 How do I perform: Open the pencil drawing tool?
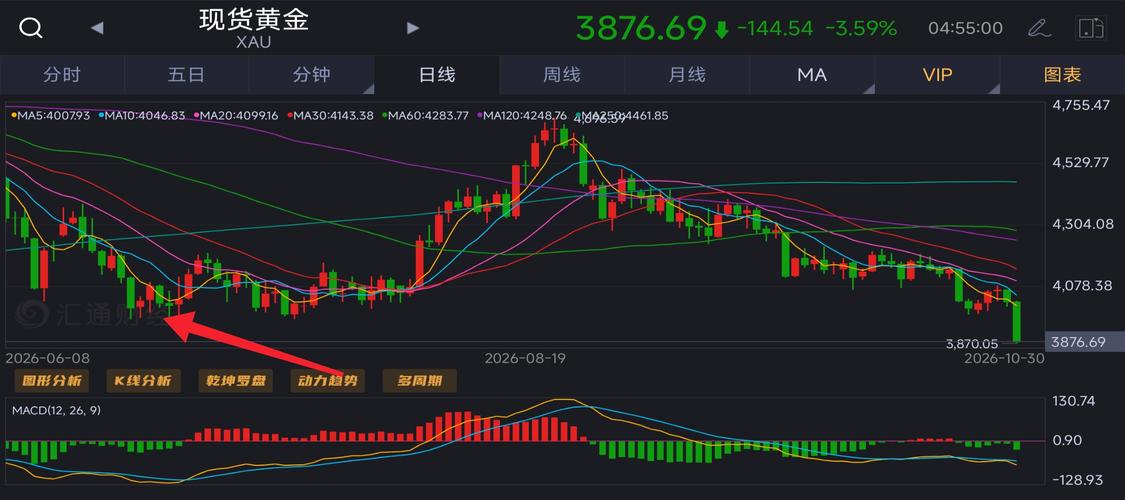click(1037, 28)
